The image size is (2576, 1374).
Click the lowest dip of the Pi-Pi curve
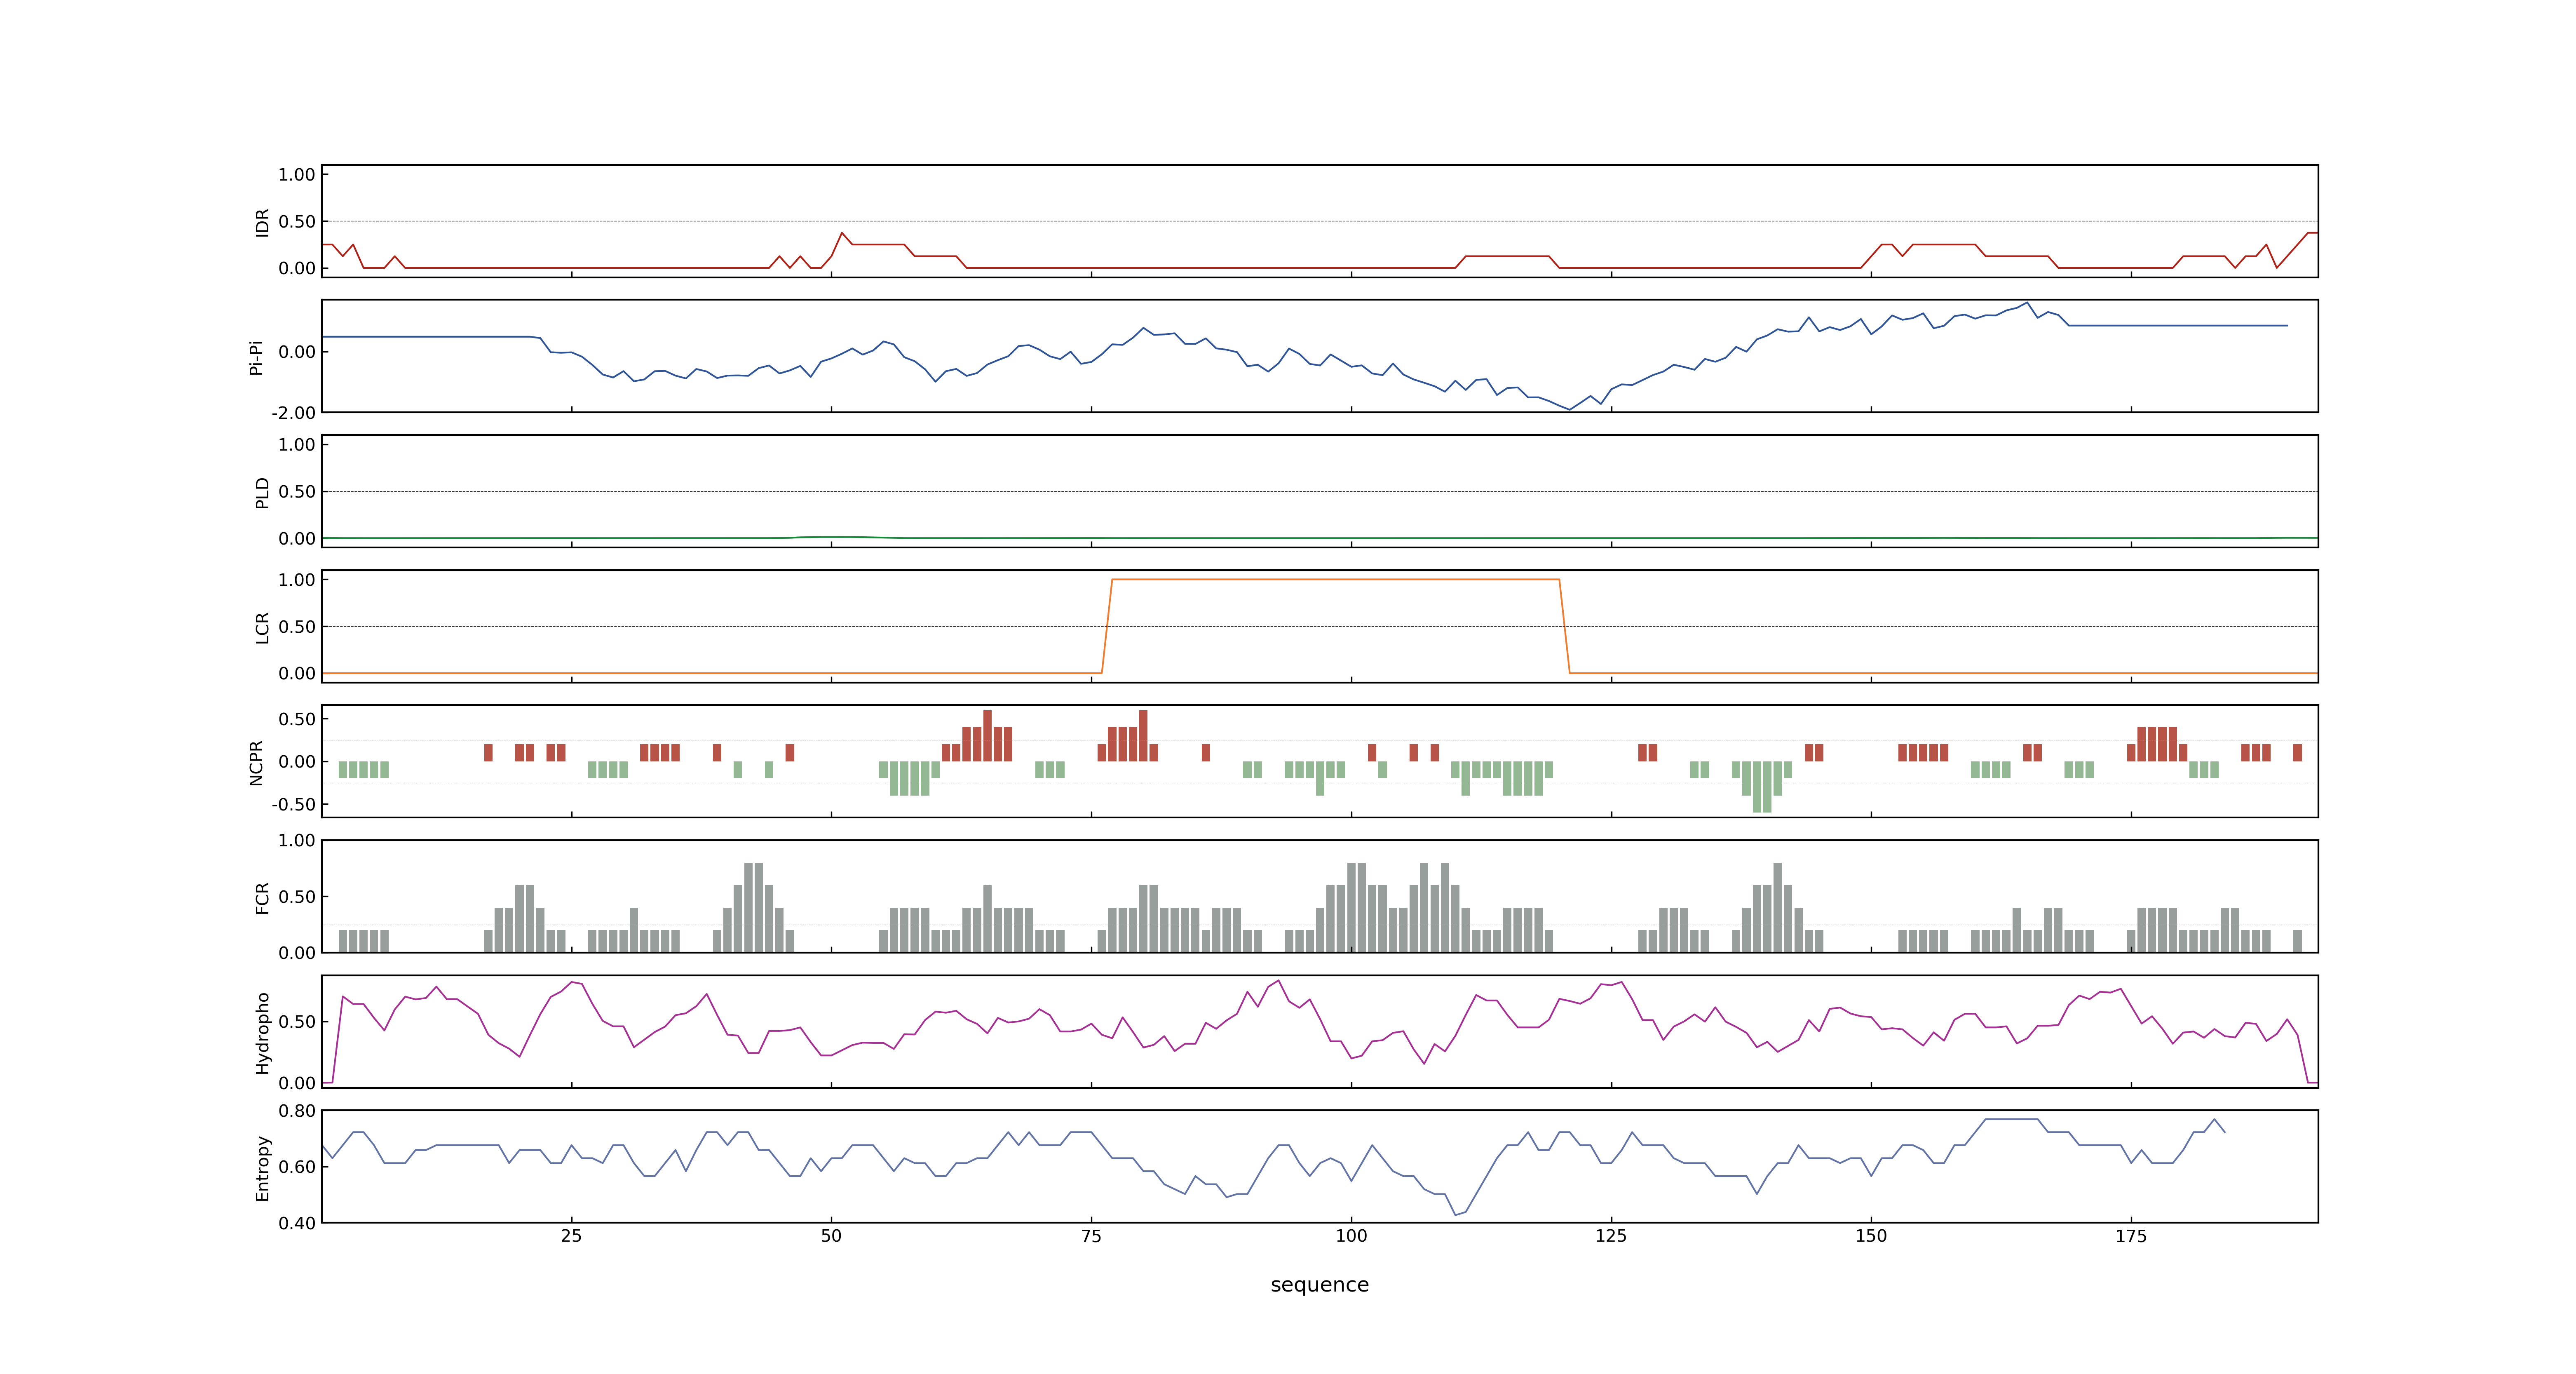point(1570,408)
